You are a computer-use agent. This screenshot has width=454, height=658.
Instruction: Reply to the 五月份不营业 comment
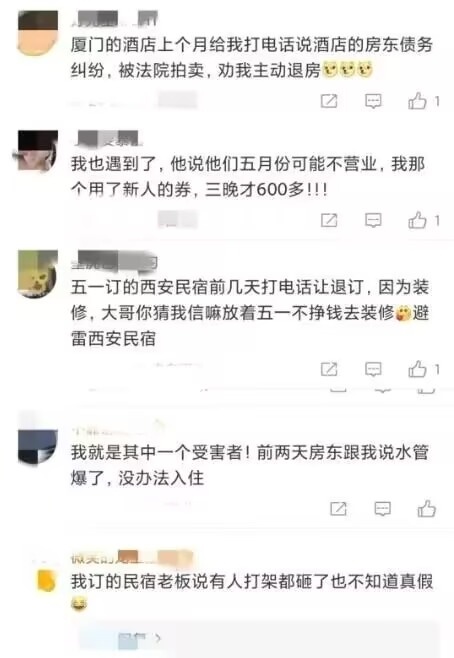point(373,220)
